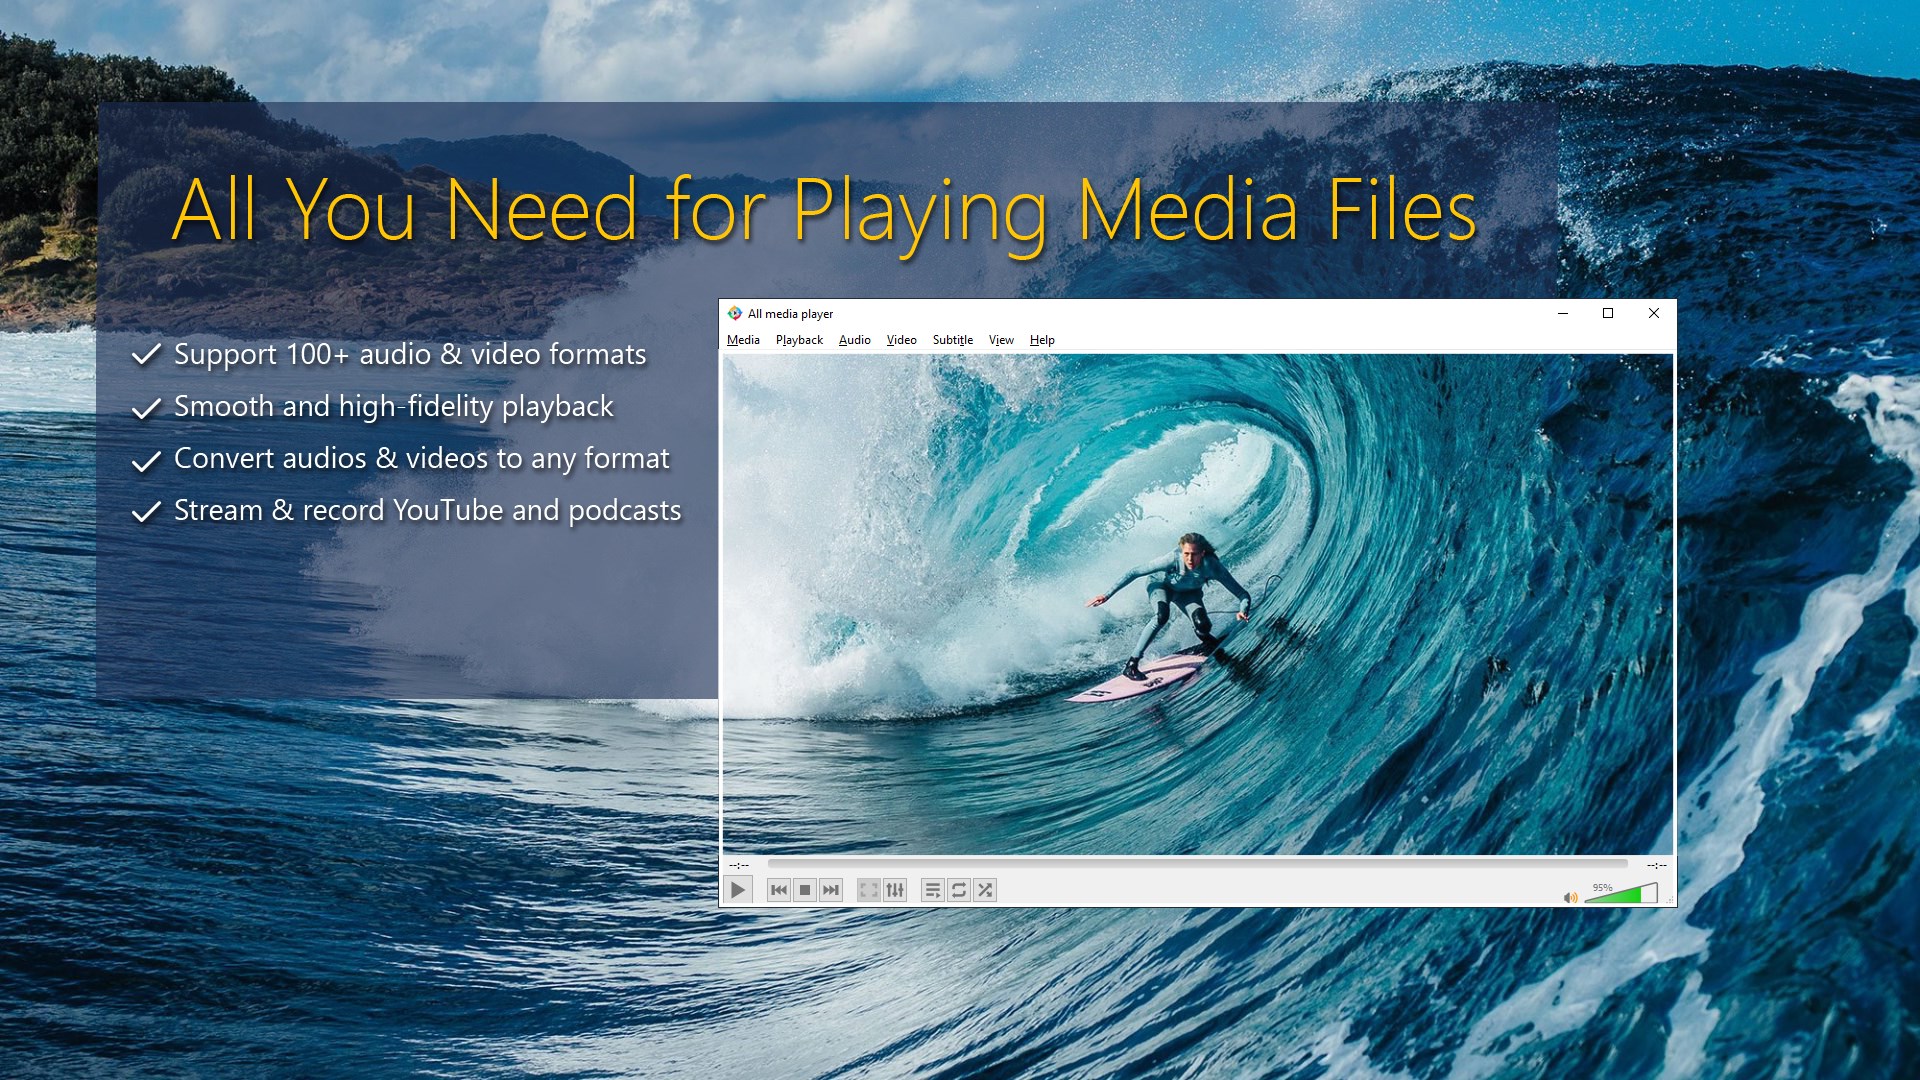Open extended settings equalizer icon

click(x=895, y=890)
